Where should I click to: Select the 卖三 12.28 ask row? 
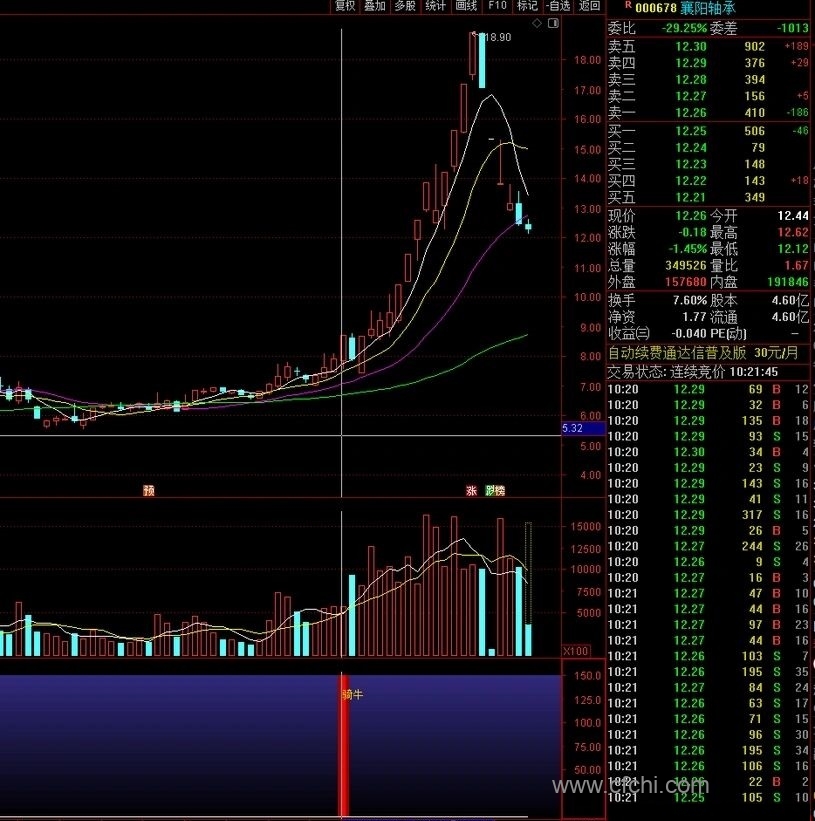pyautogui.click(x=708, y=80)
